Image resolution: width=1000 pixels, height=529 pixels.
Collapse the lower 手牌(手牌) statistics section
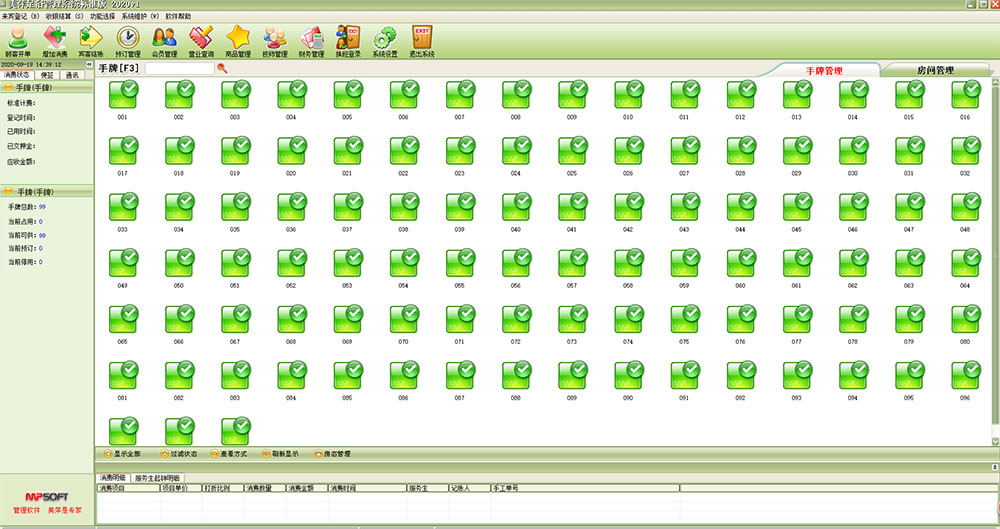(8, 191)
